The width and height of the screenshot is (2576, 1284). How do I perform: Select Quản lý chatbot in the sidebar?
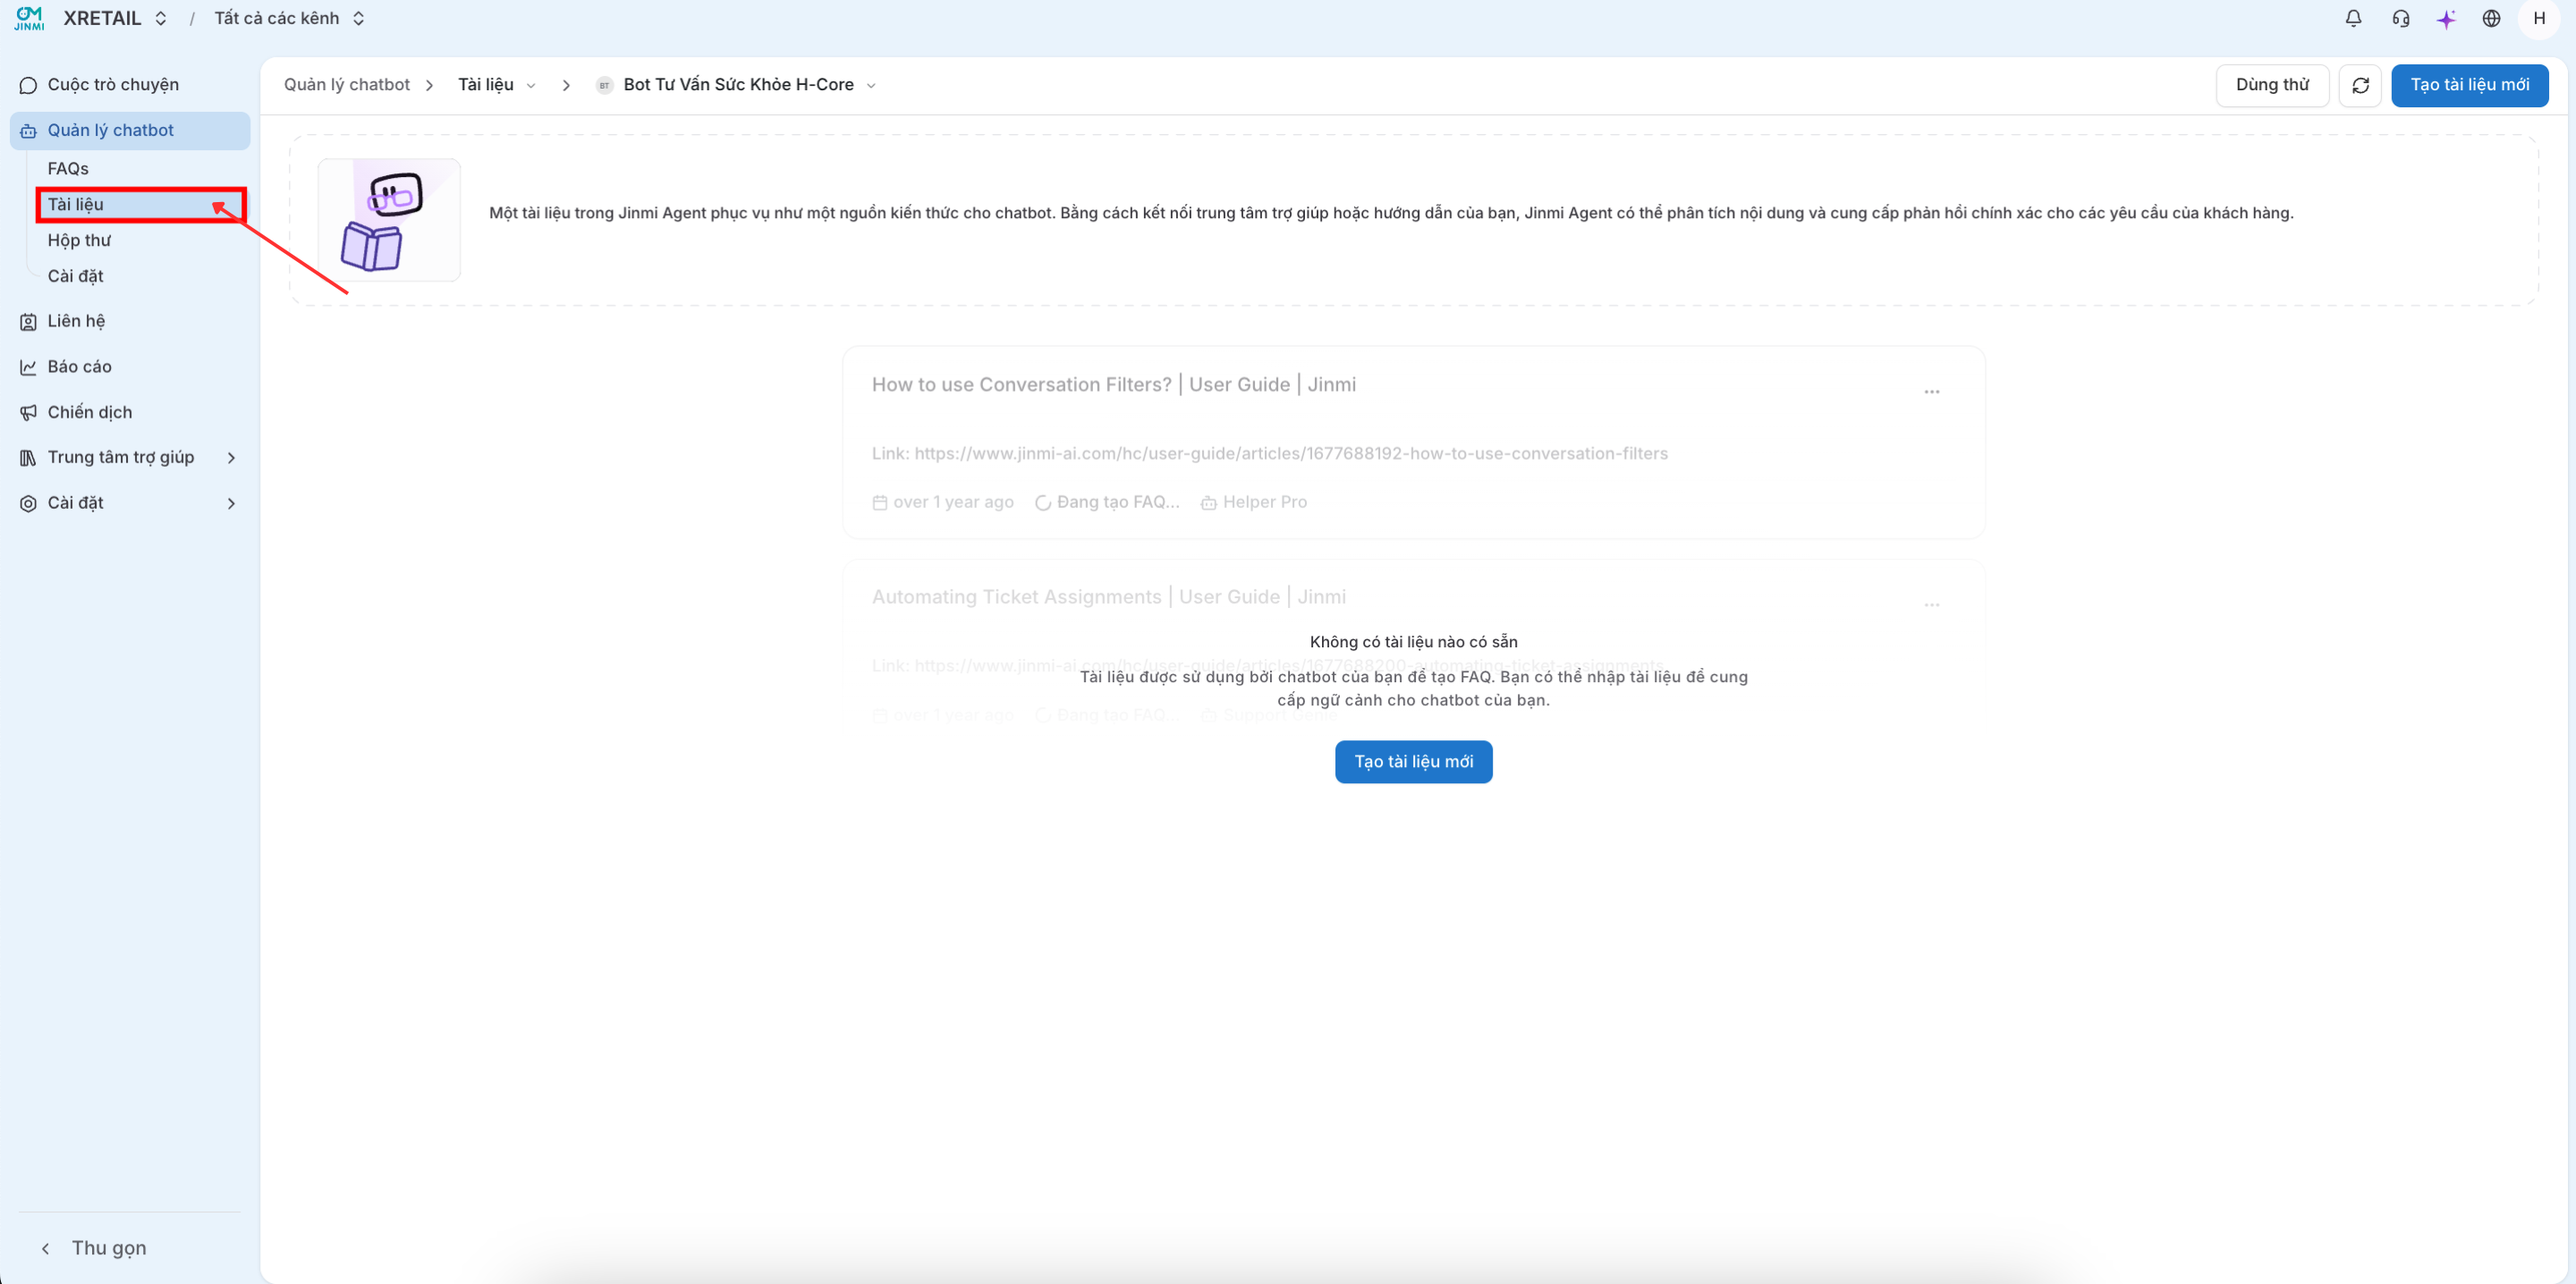(130, 131)
